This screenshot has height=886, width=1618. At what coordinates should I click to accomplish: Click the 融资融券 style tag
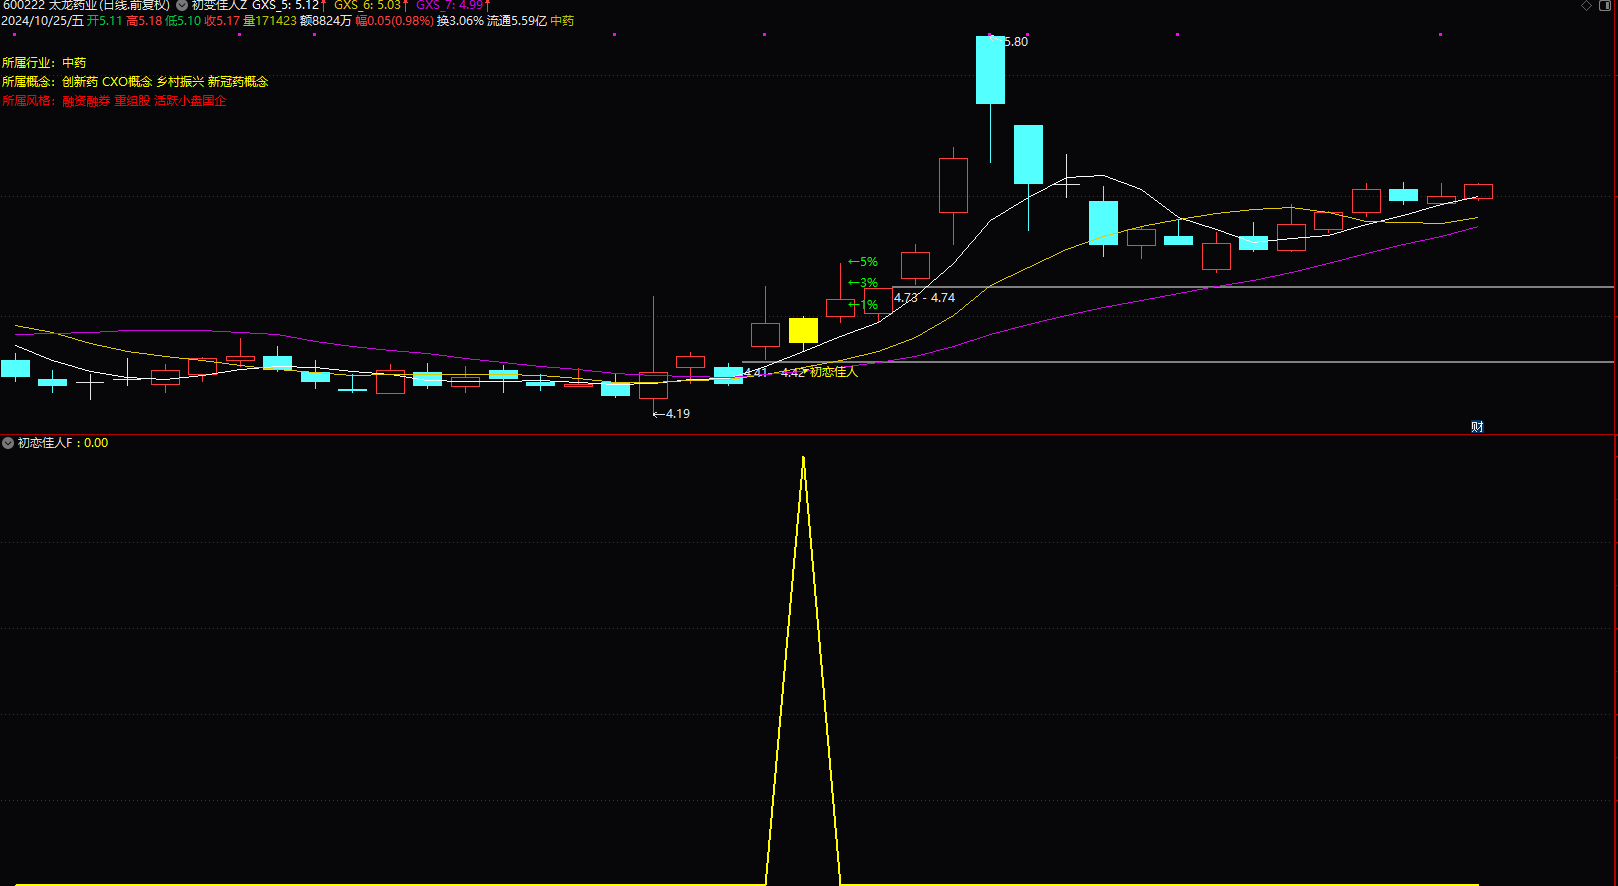[86, 101]
